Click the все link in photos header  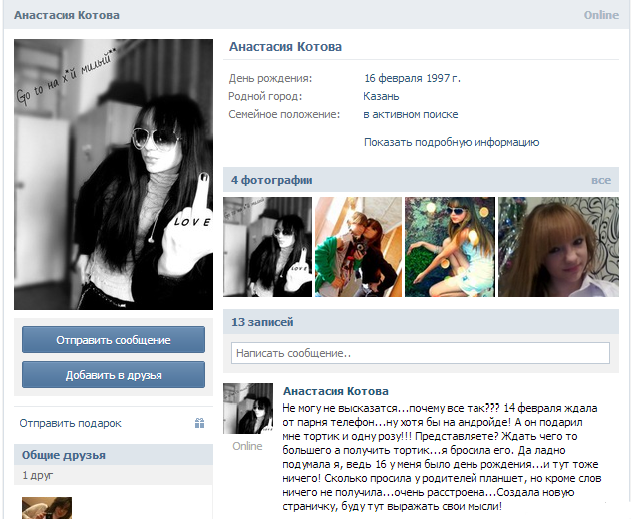click(x=601, y=180)
